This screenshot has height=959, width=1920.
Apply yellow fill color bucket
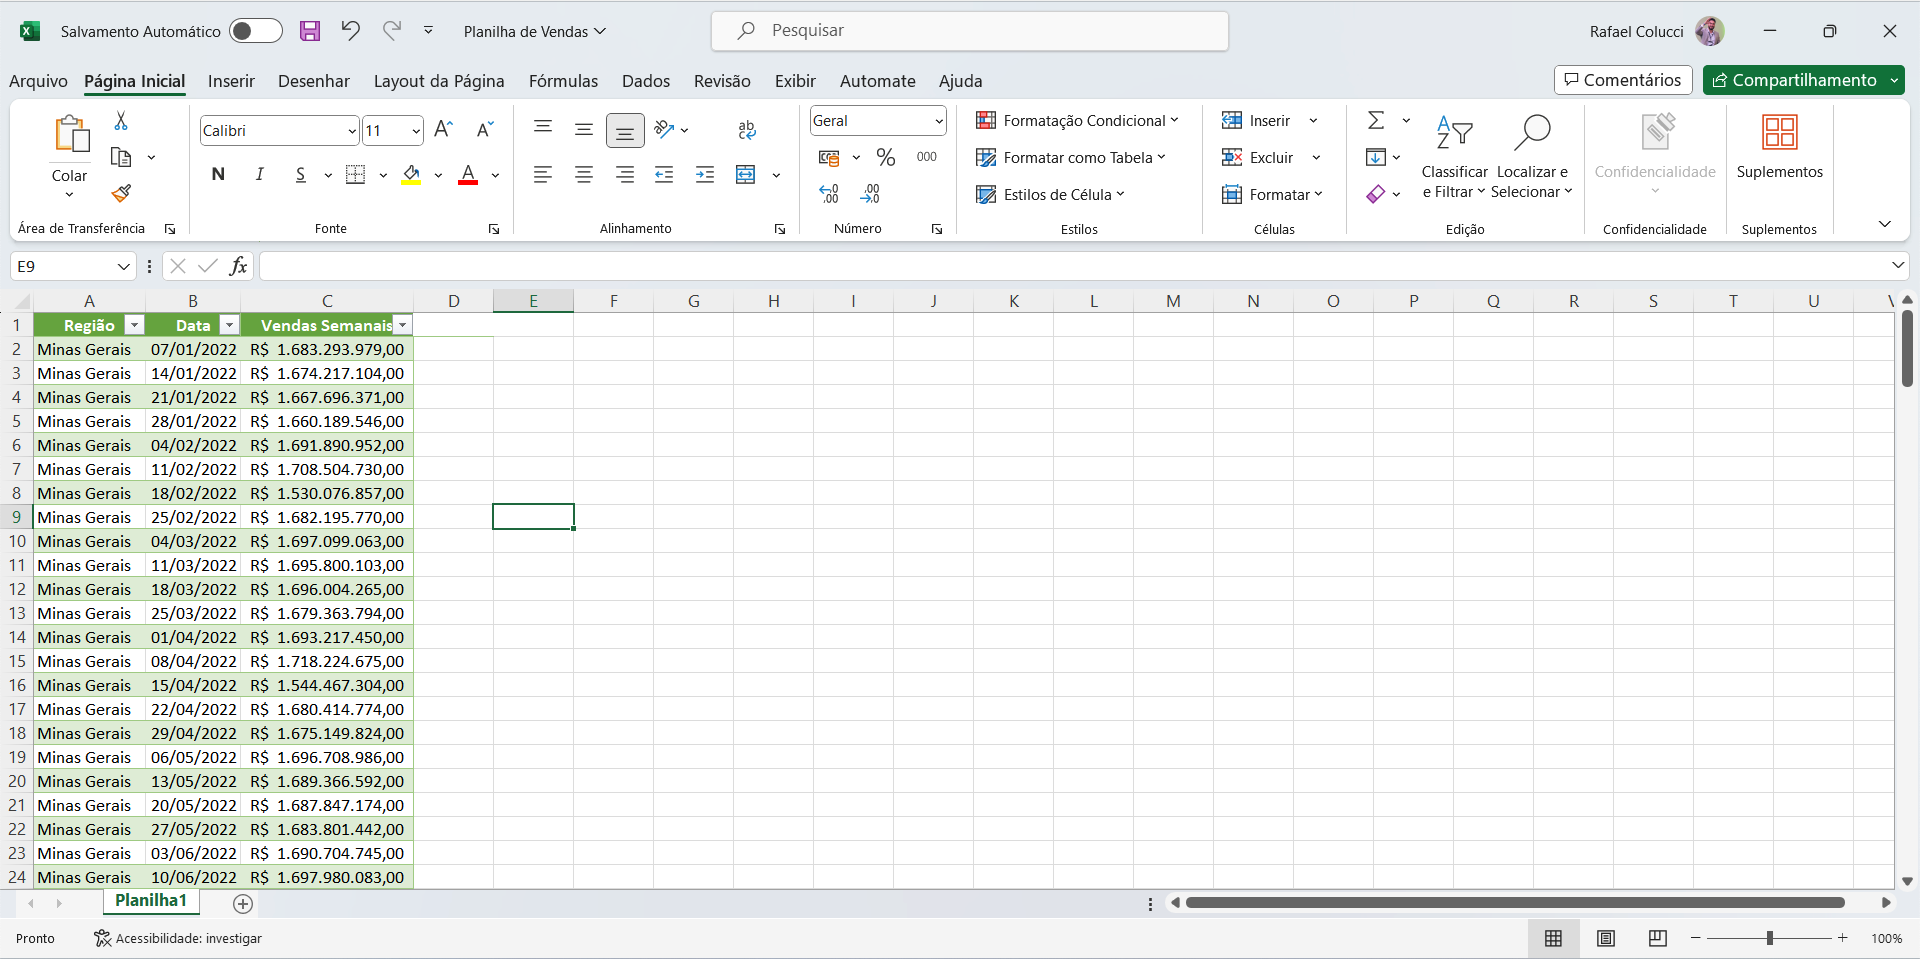pyautogui.click(x=411, y=175)
